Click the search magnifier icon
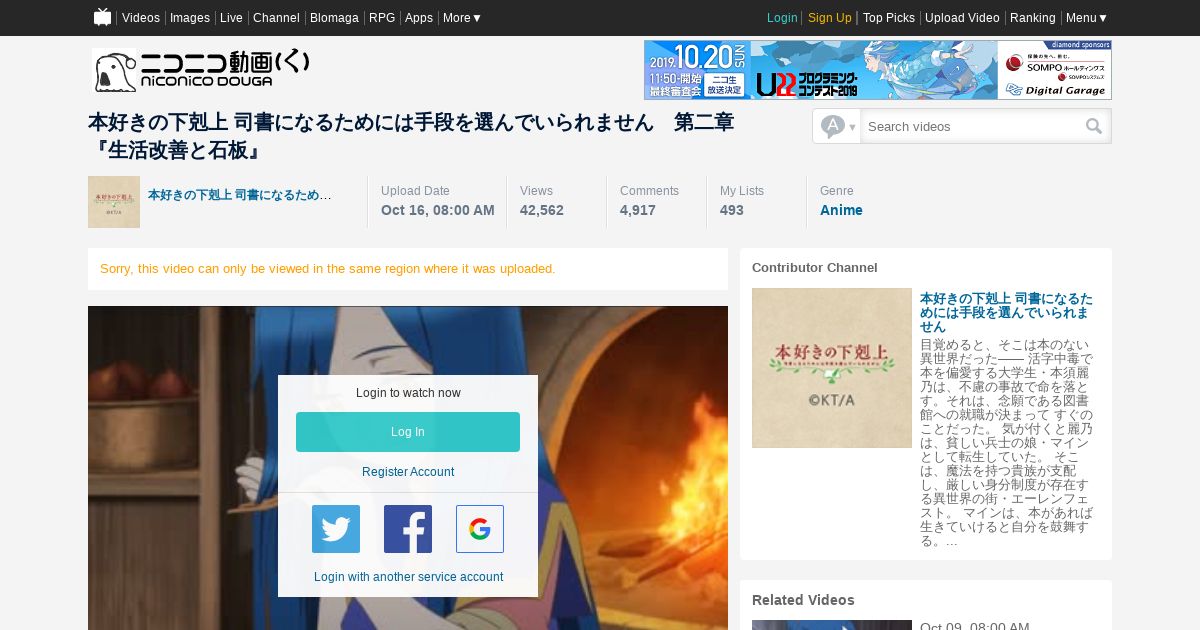The image size is (1200, 630). (1094, 126)
